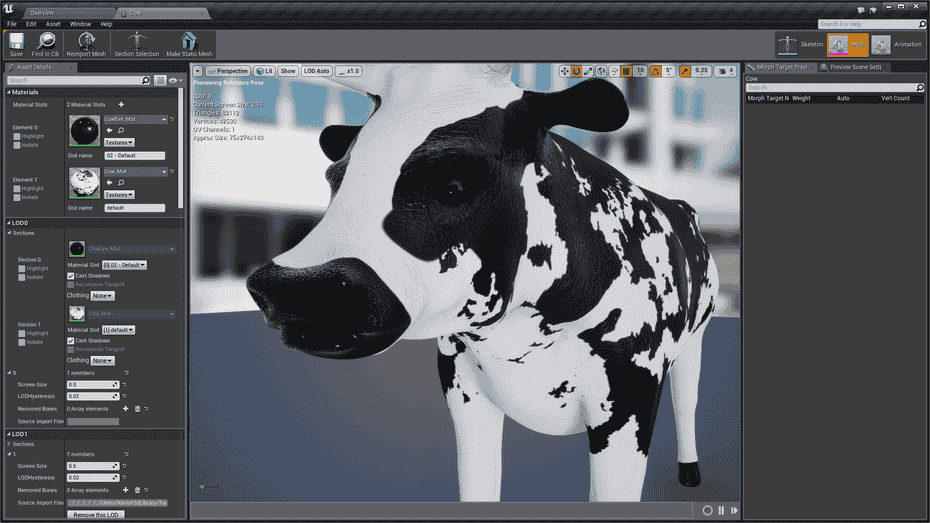This screenshot has width=930, height=523.
Task: Open the Window menu
Action: click(x=80, y=24)
